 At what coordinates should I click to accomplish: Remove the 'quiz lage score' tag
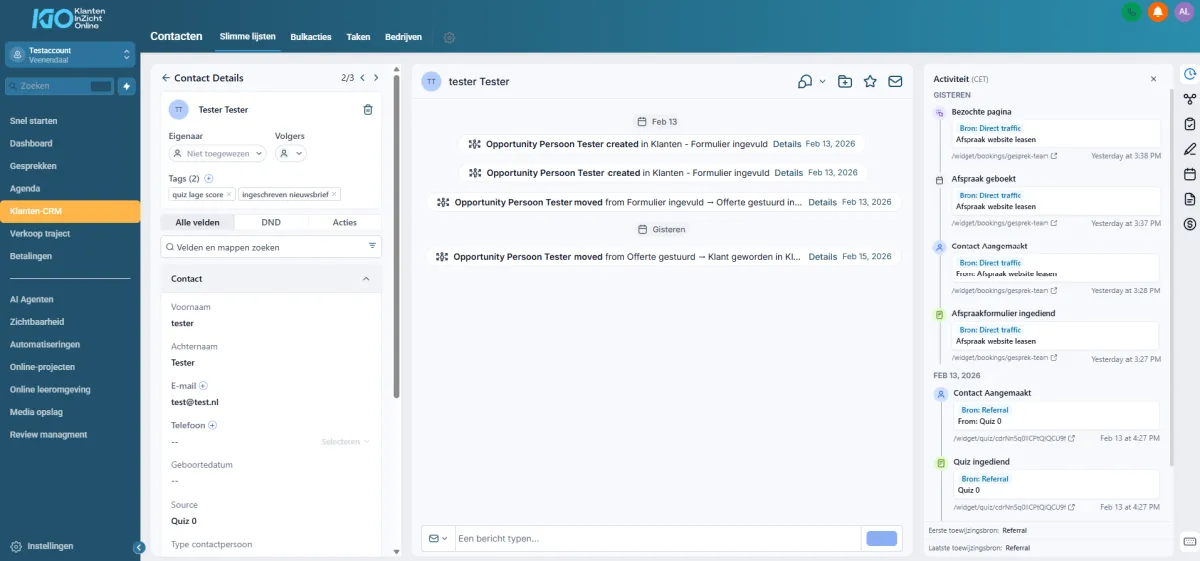pyautogui.click(x=229, y=194)
